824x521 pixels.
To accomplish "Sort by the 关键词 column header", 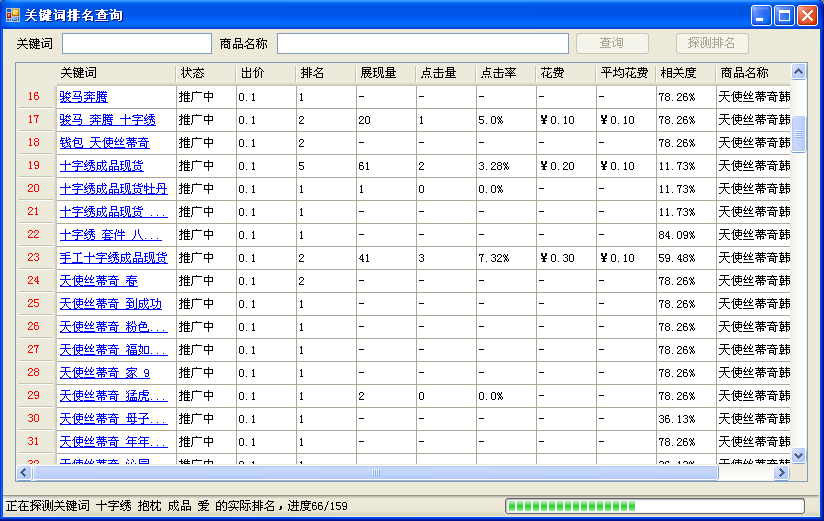I will click(116, 73).
